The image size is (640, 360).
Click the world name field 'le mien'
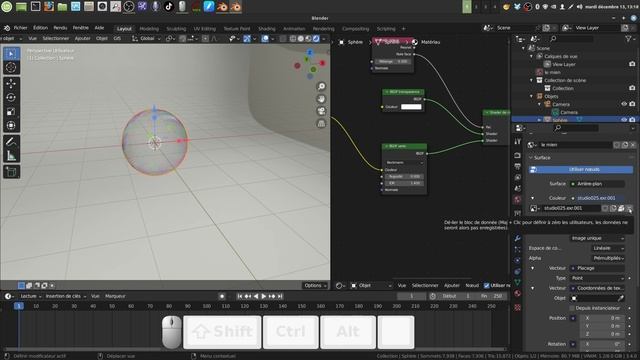tap(576, 145)
